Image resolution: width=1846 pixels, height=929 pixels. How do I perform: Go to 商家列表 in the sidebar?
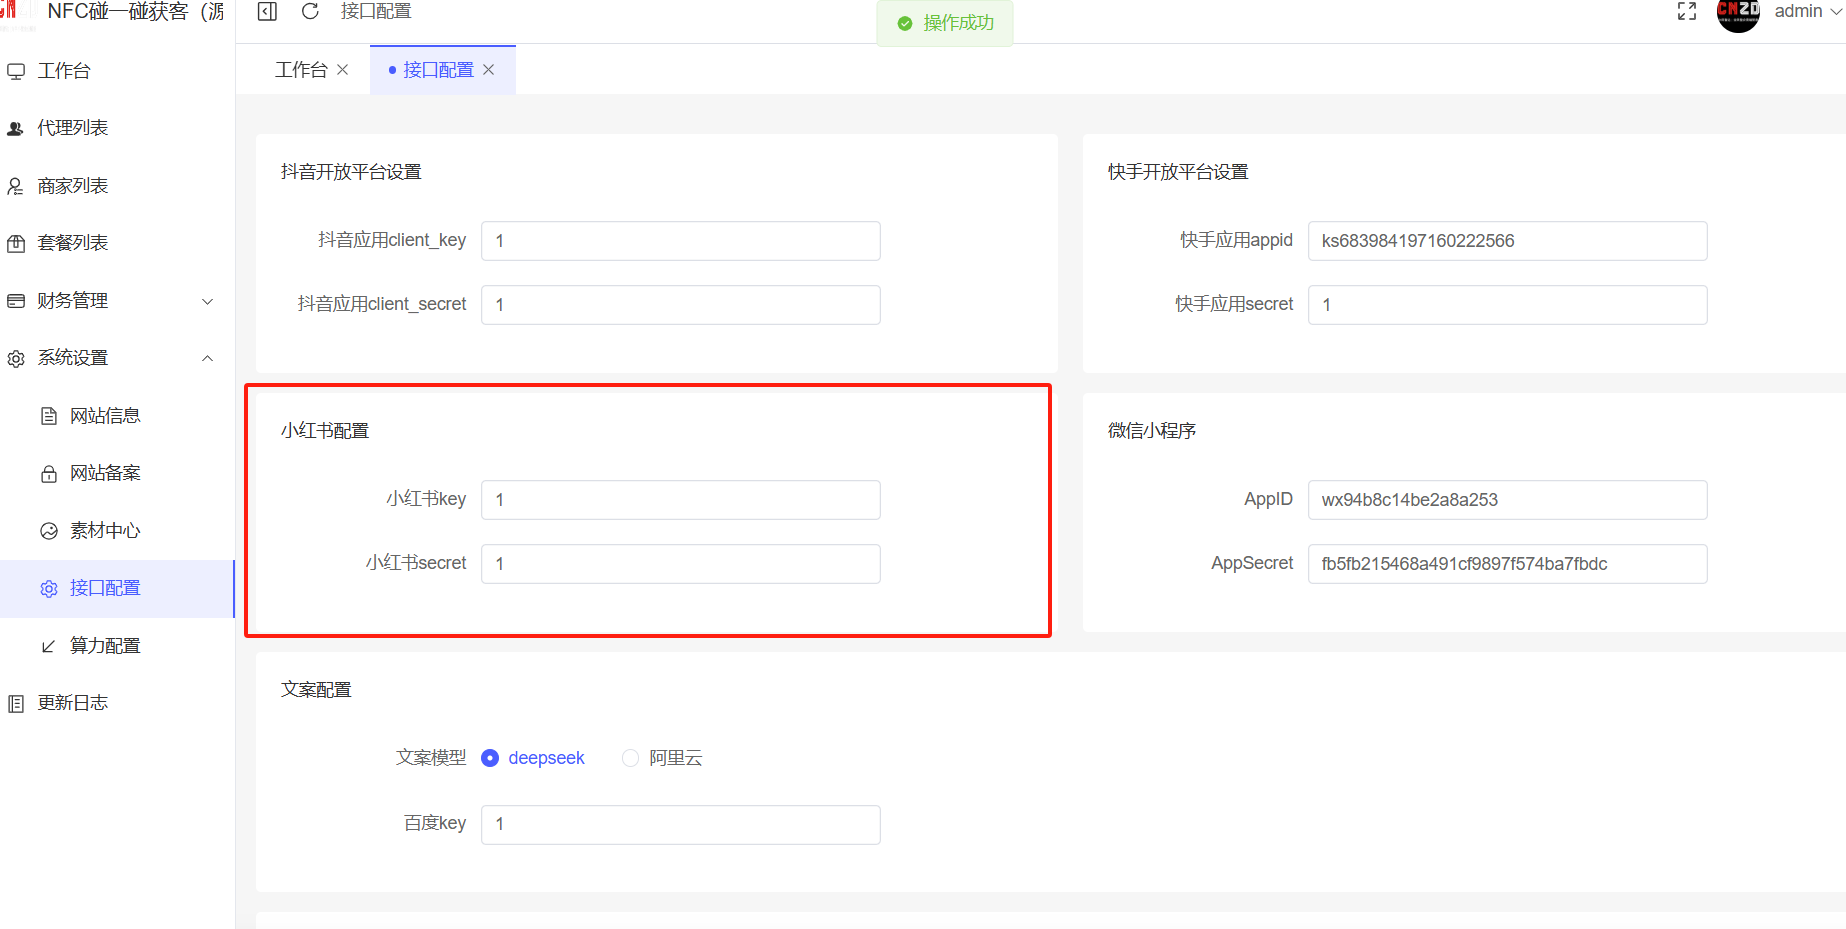point(72,186)
